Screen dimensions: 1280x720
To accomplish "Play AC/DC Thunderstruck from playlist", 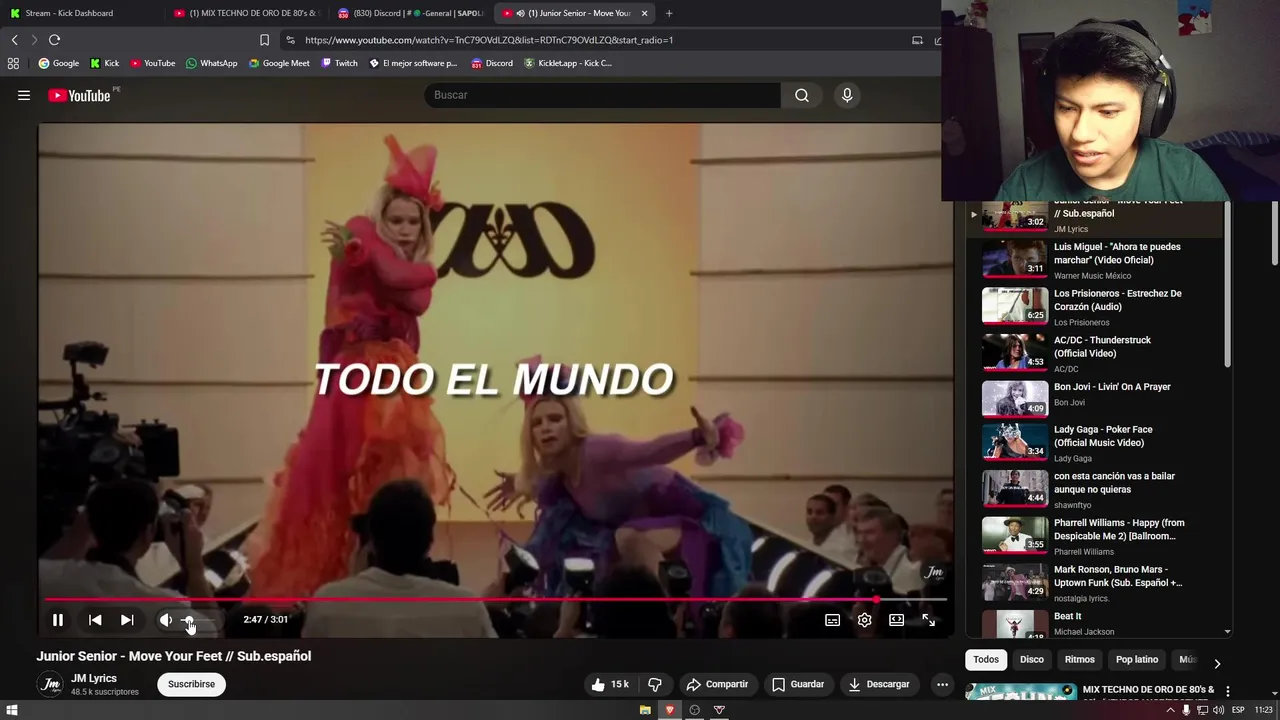I will (x=1095, y=353).
